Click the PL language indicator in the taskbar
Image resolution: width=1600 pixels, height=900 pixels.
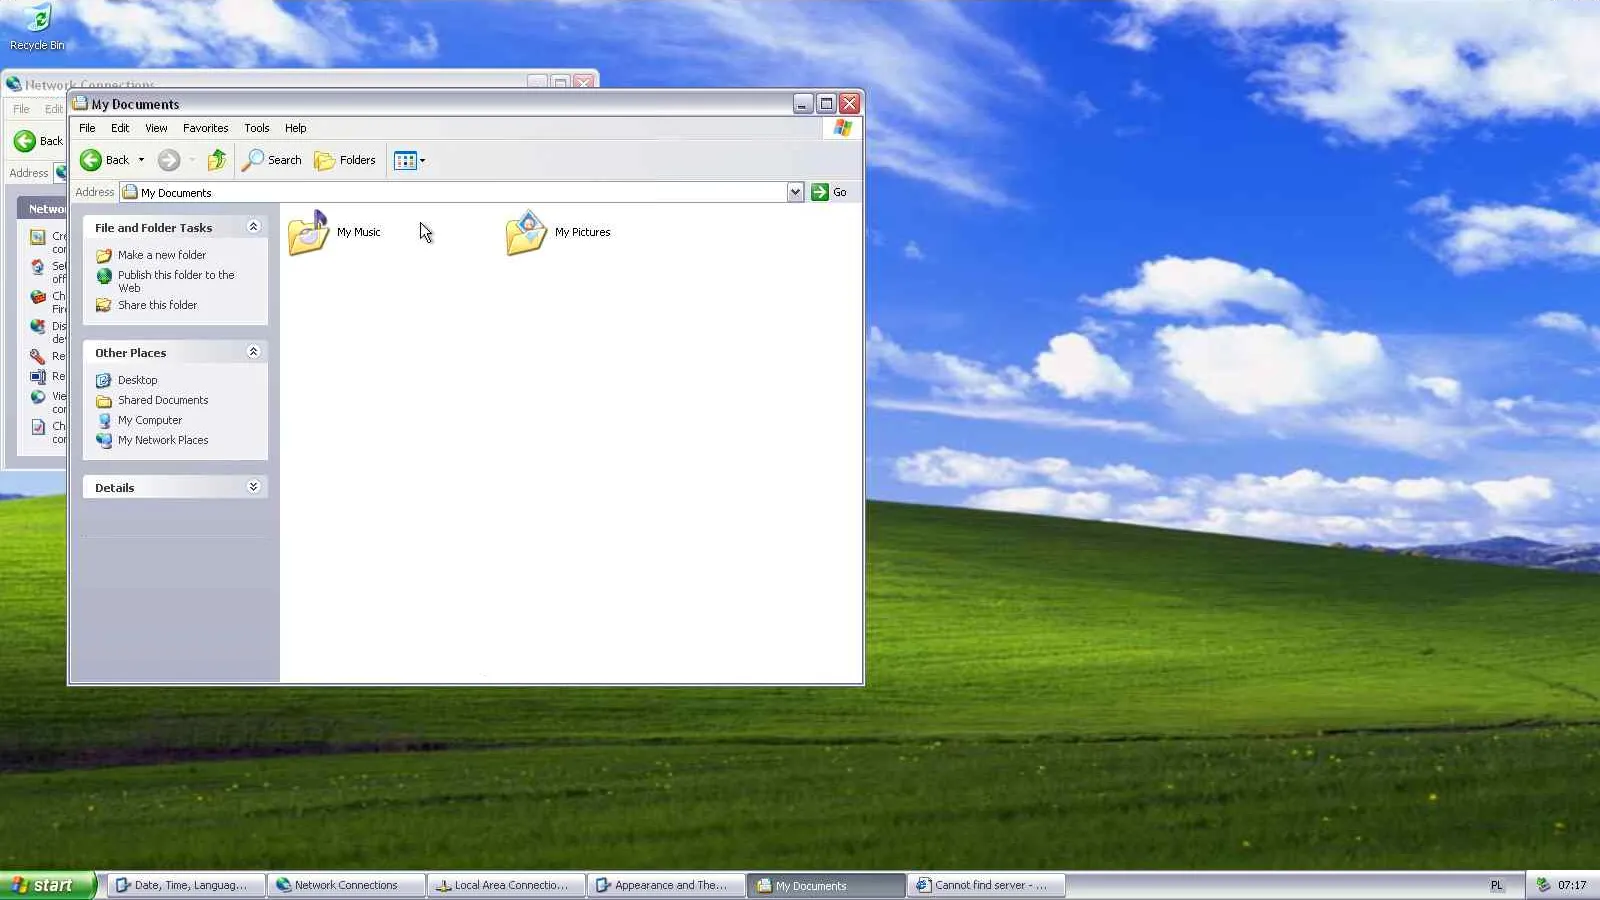point(1497,885)
